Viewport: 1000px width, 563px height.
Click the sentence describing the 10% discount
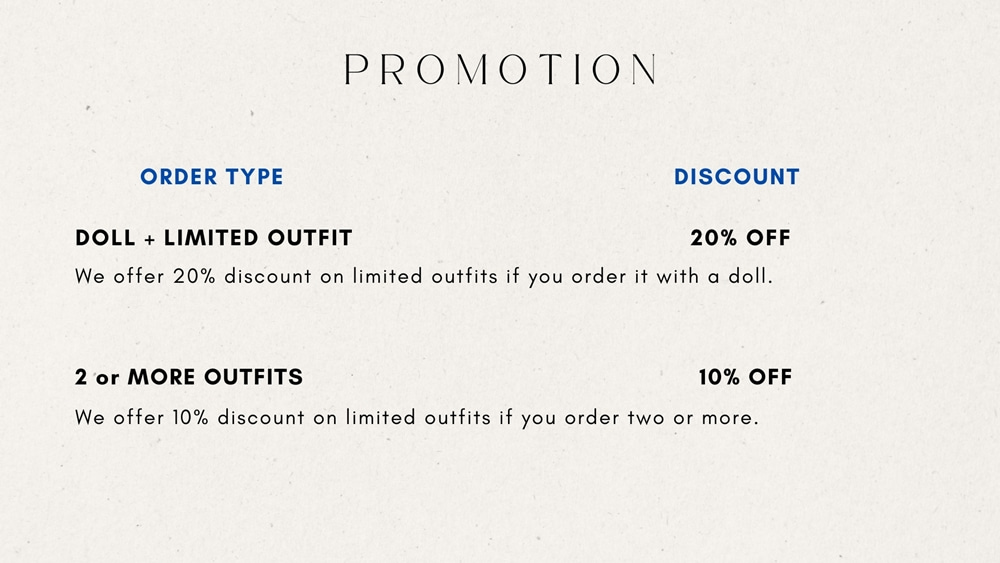pos(417,418)
